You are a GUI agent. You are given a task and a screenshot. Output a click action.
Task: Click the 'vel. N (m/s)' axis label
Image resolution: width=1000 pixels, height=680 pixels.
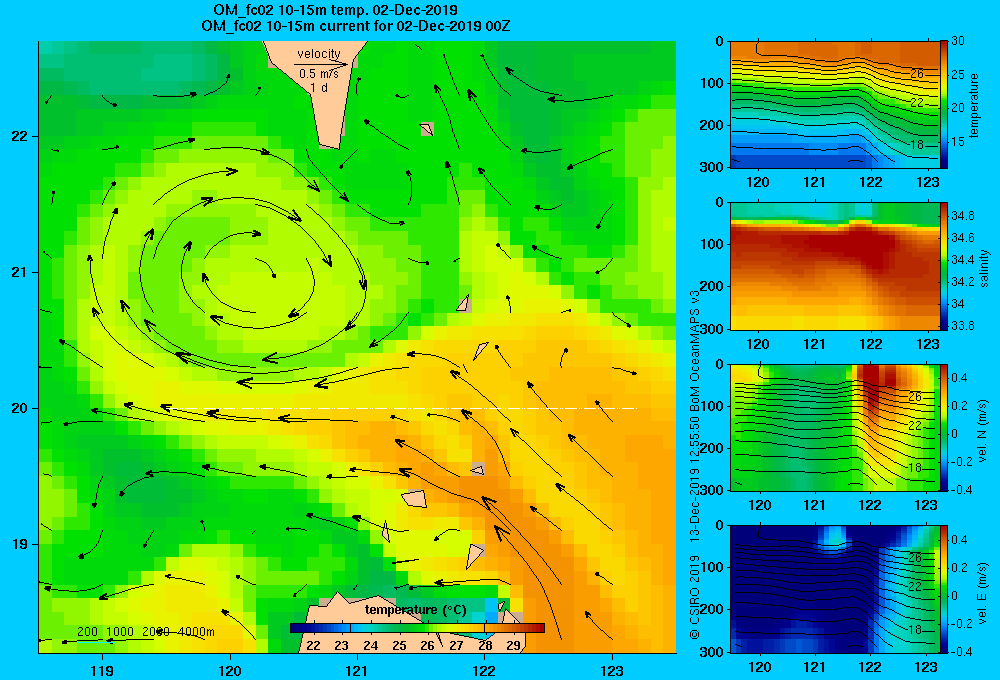[x=982, y=431]
